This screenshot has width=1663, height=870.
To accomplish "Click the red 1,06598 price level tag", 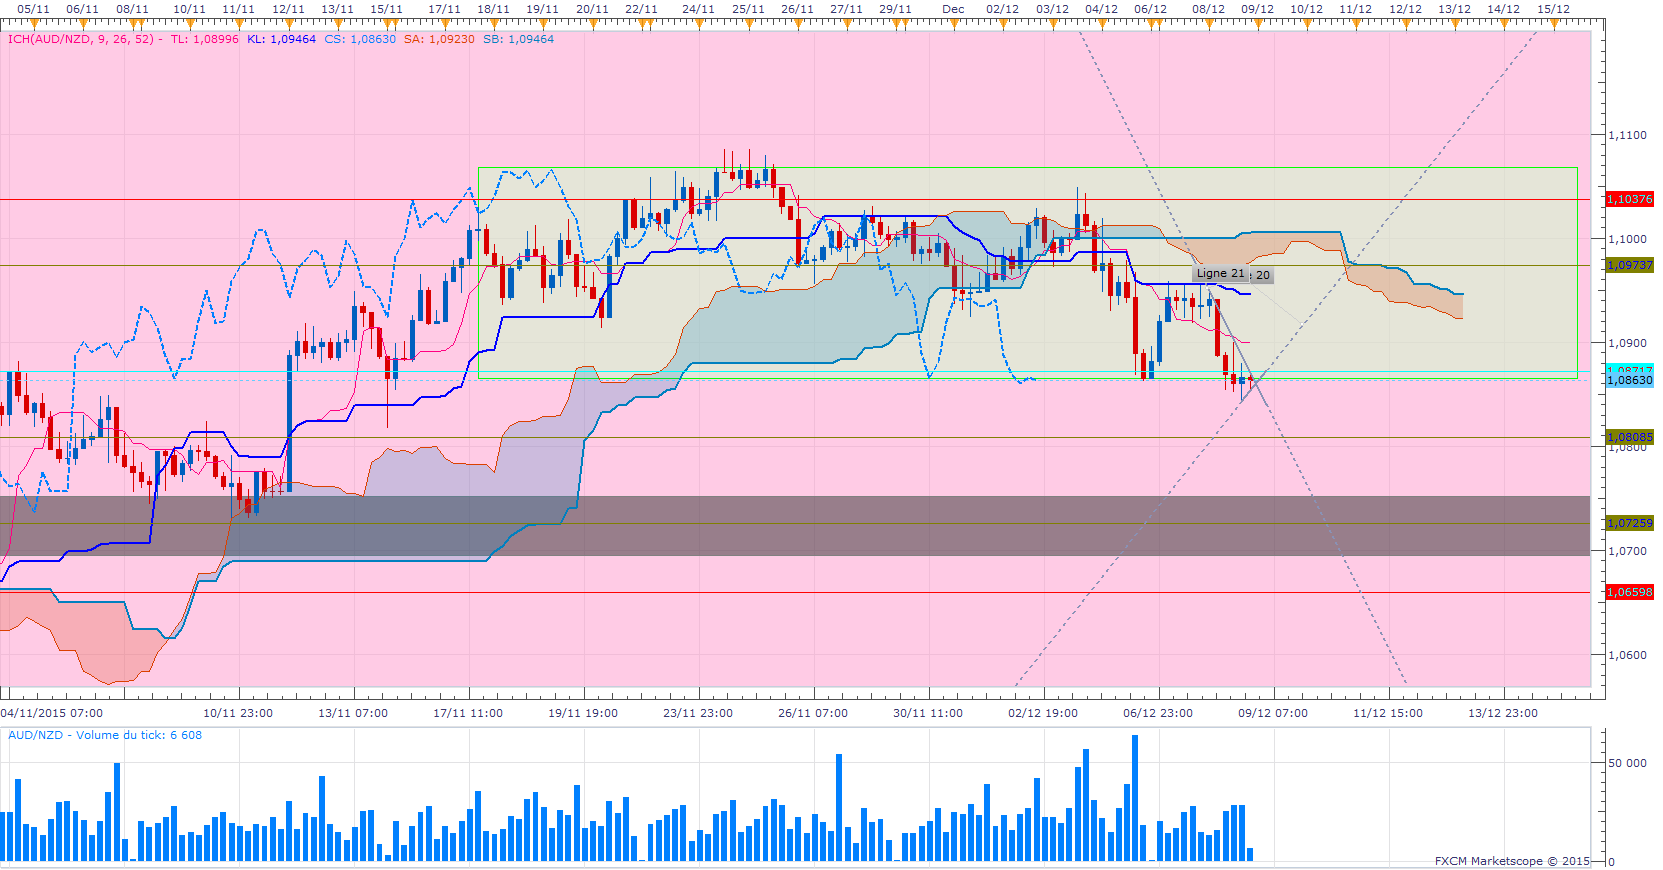I will (1629, 593).
